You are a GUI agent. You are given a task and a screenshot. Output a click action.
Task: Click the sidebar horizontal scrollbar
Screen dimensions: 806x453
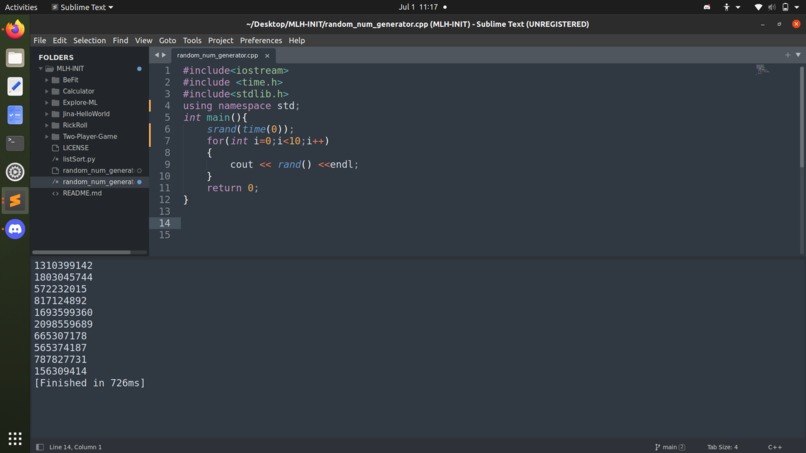81,252
